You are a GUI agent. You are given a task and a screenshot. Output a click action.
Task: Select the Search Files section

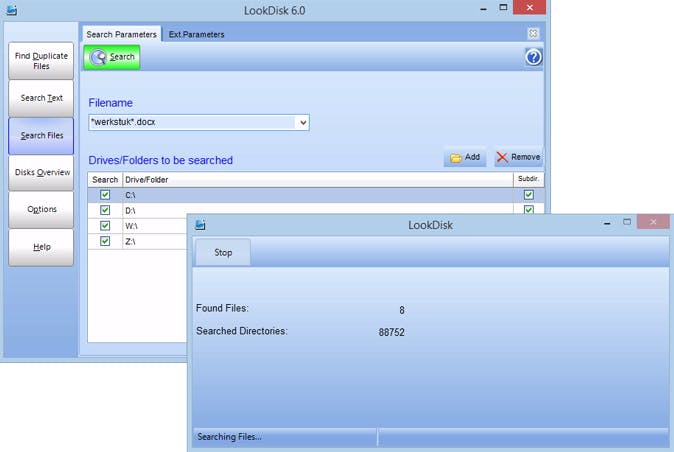(41, 135)
